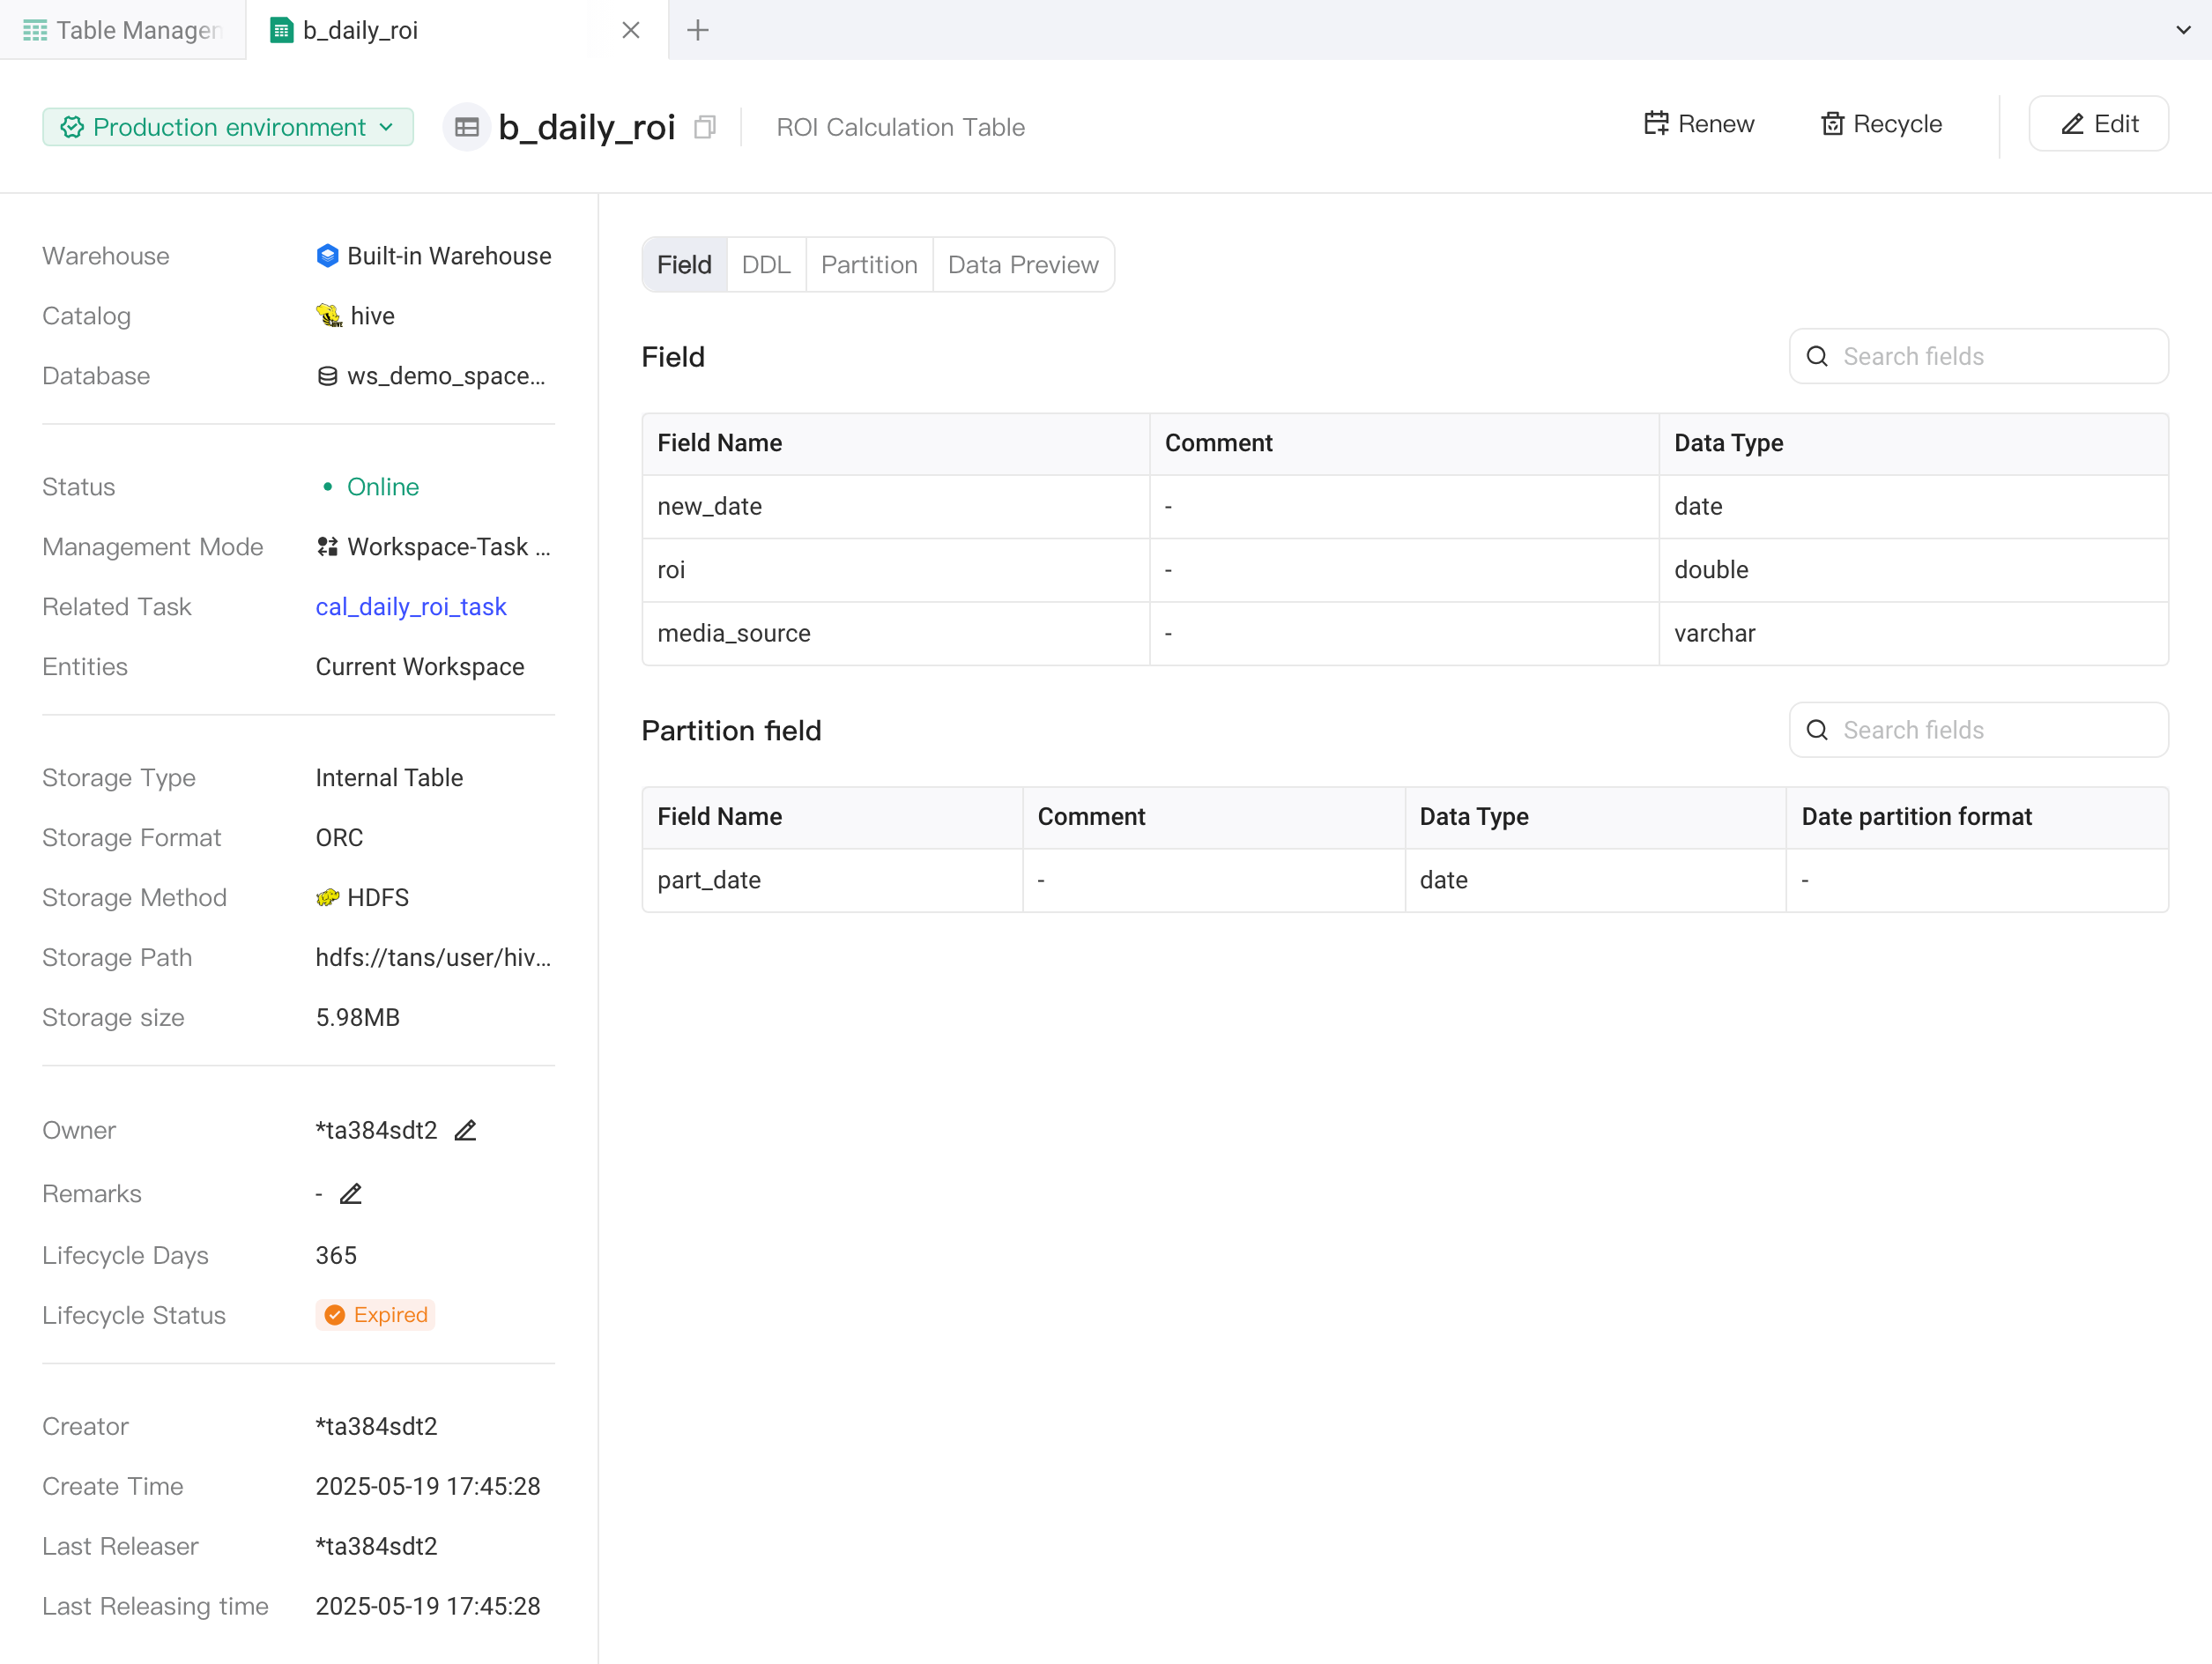The width and height of the screenshot is (2212, 1664).
Task: Click the table icon beside b_daily_roi title
Action: pyautogui.click(x=467, y=127)
